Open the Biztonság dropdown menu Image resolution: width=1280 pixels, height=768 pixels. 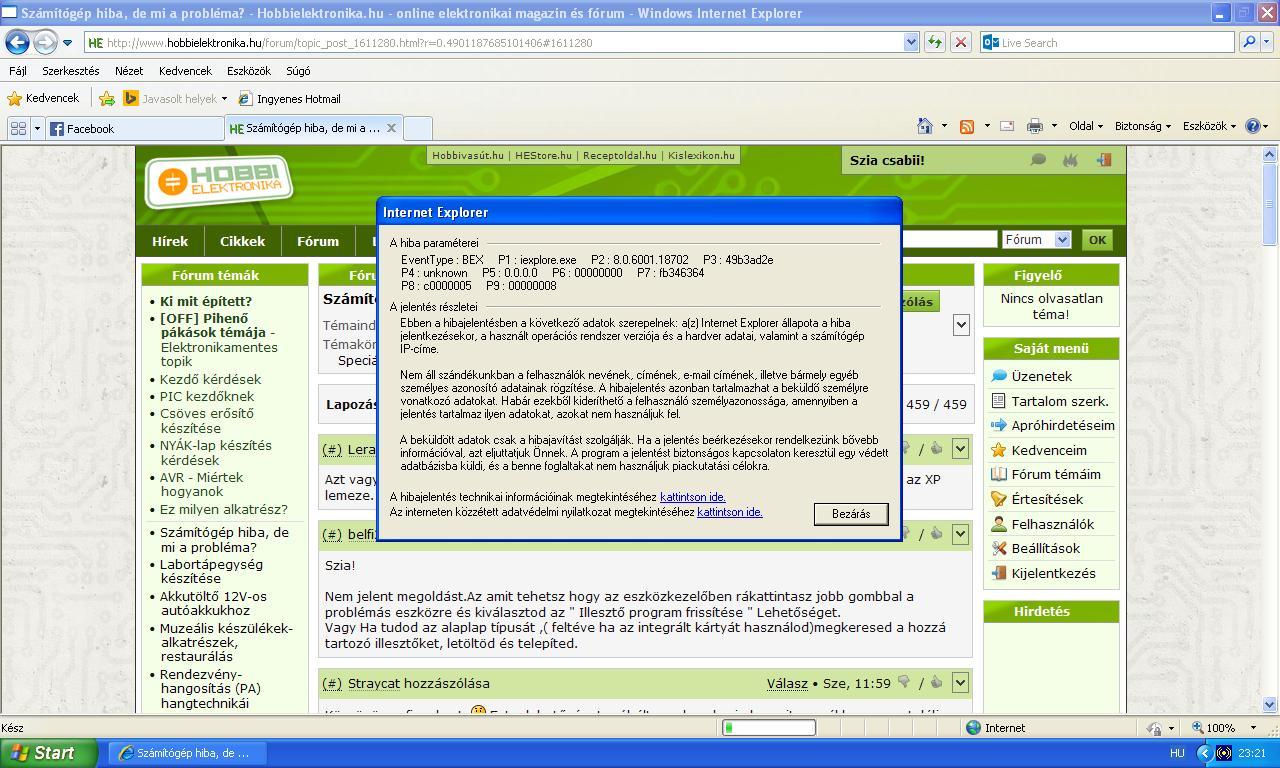tap(1142, 126)
